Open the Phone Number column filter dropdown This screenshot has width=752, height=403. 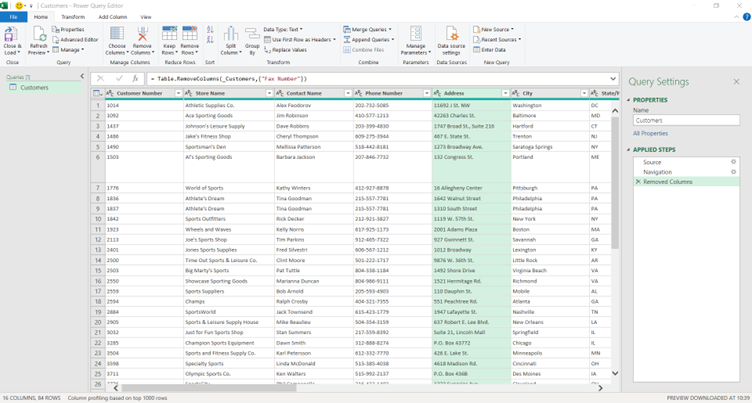(x=427, y=94)
